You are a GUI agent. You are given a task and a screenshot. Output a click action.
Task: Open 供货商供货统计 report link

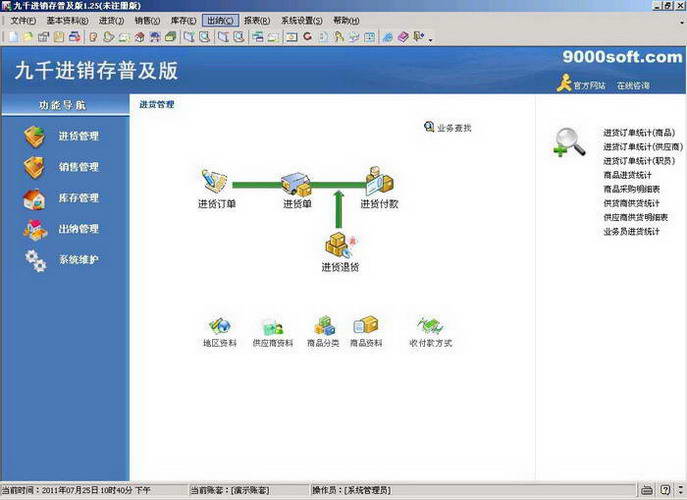click(631, 203)
